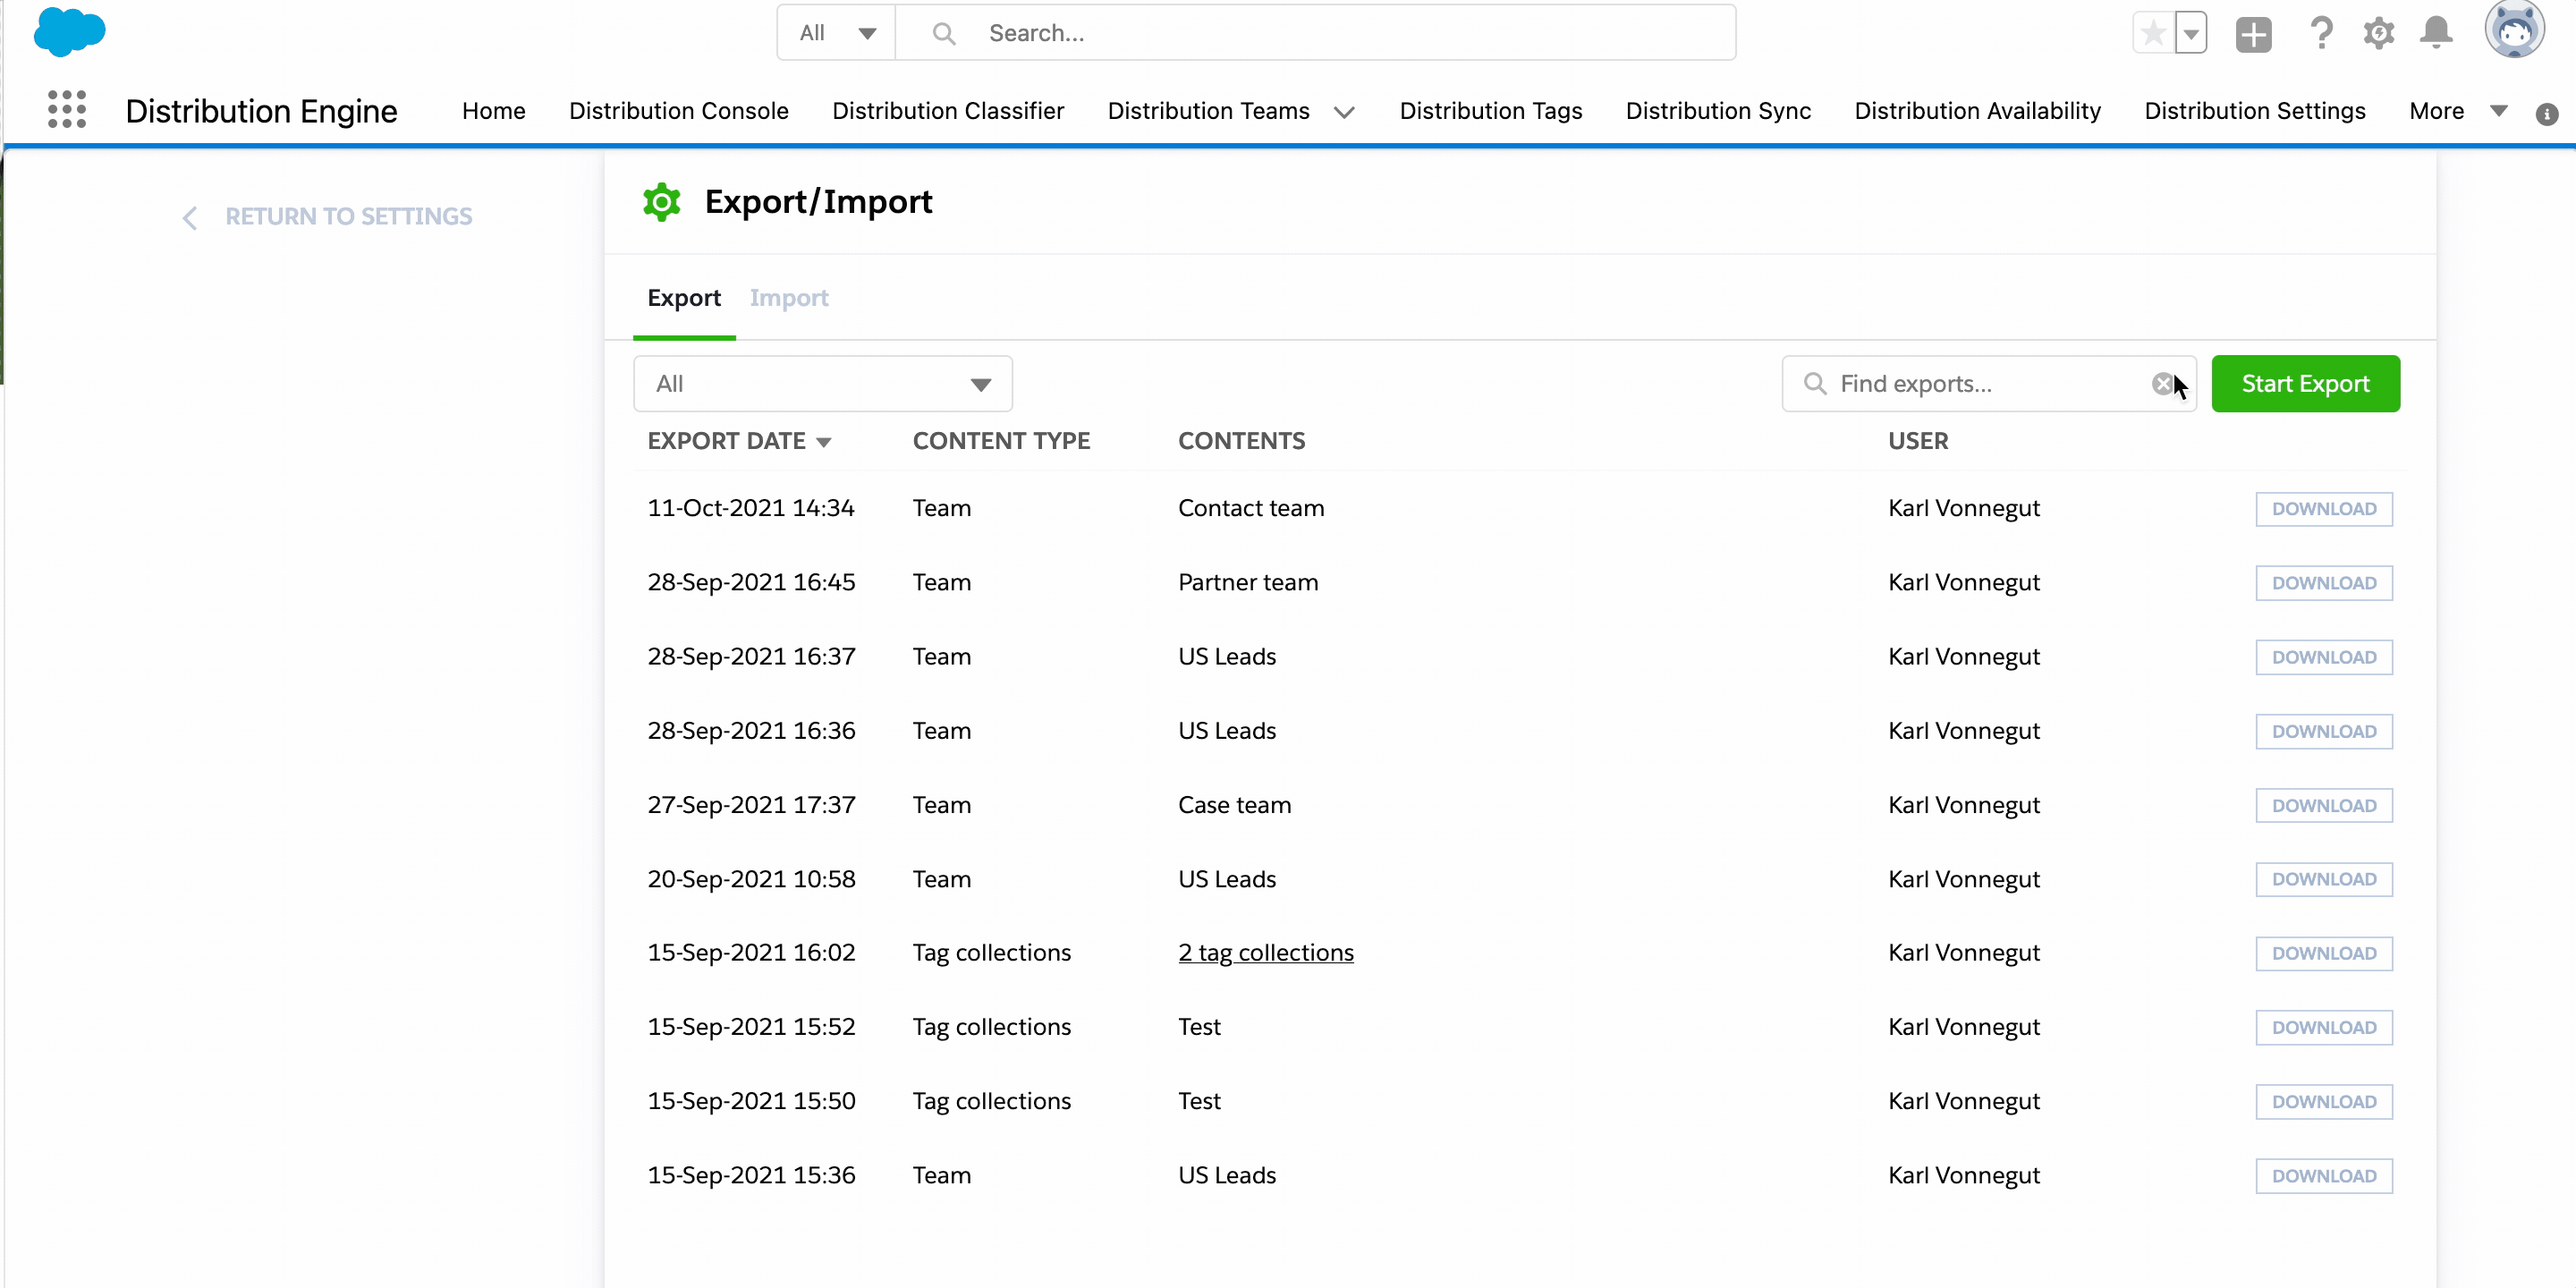Click the CONTENTS column header
The height and width of the screenshot is (1288, 2576).
point(1241,441)
